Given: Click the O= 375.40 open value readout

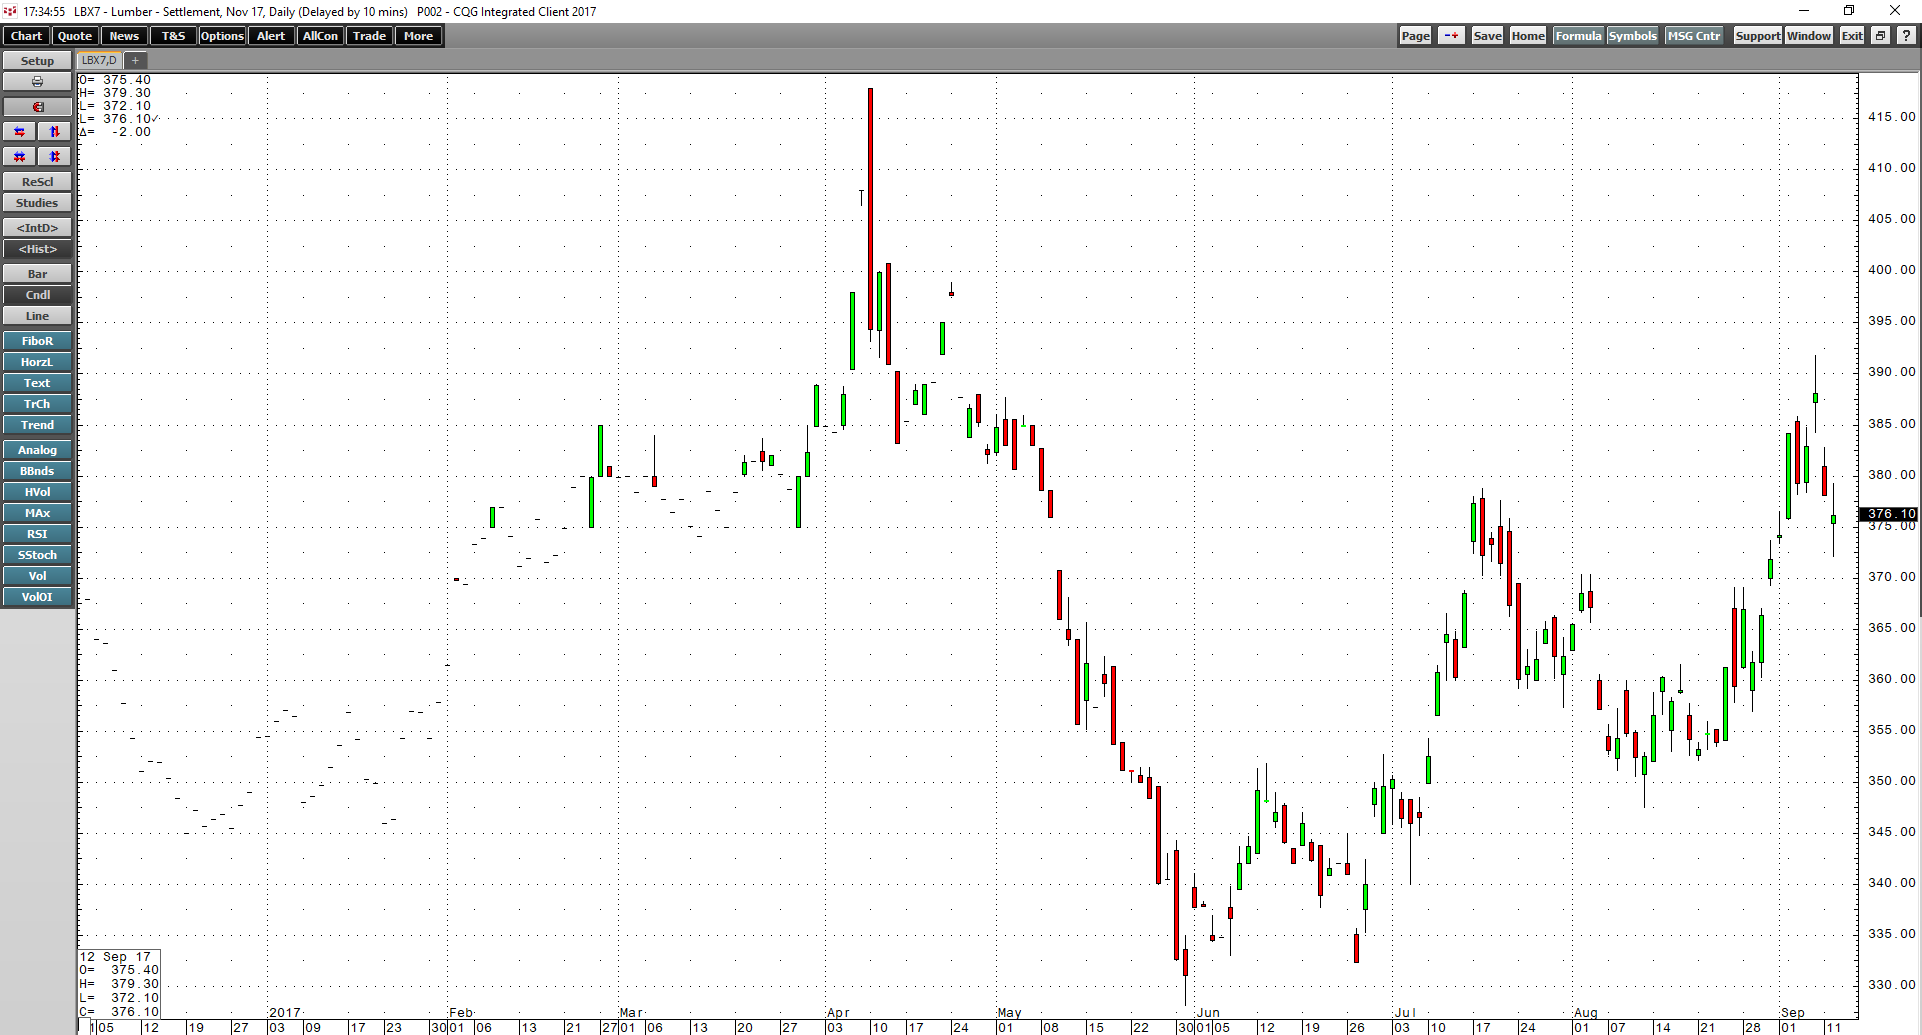Looking at the screenshot, I should coord(115,80).
